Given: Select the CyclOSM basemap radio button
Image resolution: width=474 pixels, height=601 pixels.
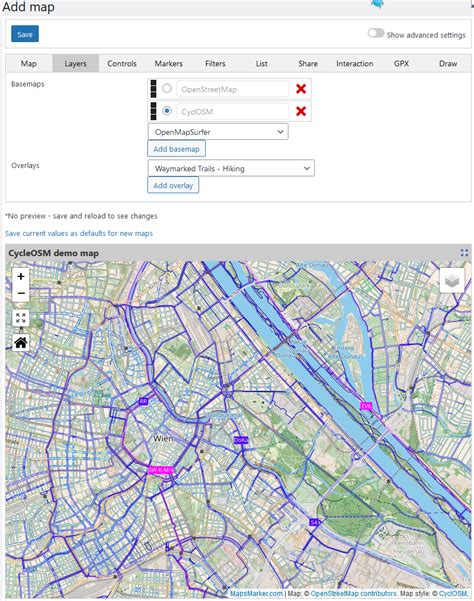Looking at the screenshot, I should click(167, 111).
